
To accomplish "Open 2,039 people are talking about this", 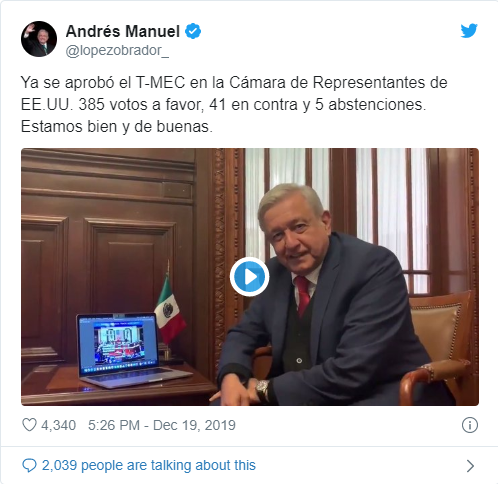I will (x=149, y=465).
